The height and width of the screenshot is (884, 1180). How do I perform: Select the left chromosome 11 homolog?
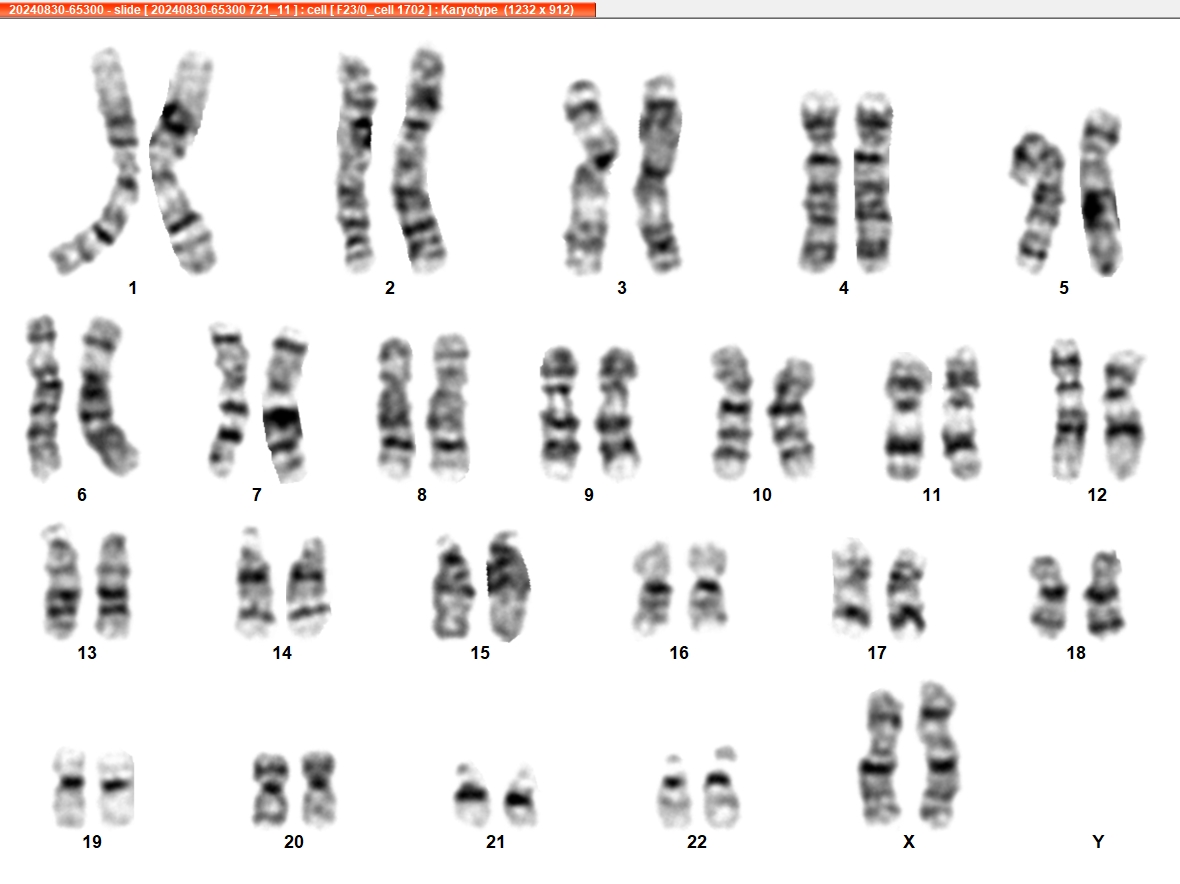point(906,417)
